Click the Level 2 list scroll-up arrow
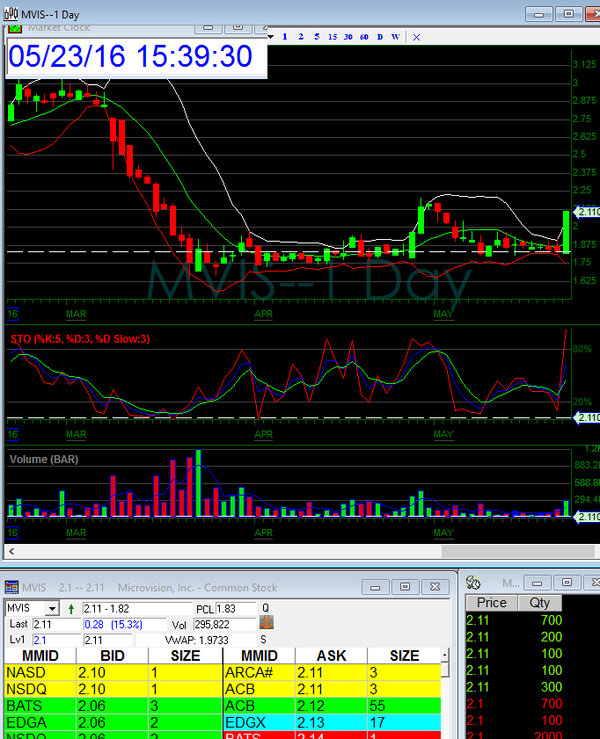 (x=443, y=655)
